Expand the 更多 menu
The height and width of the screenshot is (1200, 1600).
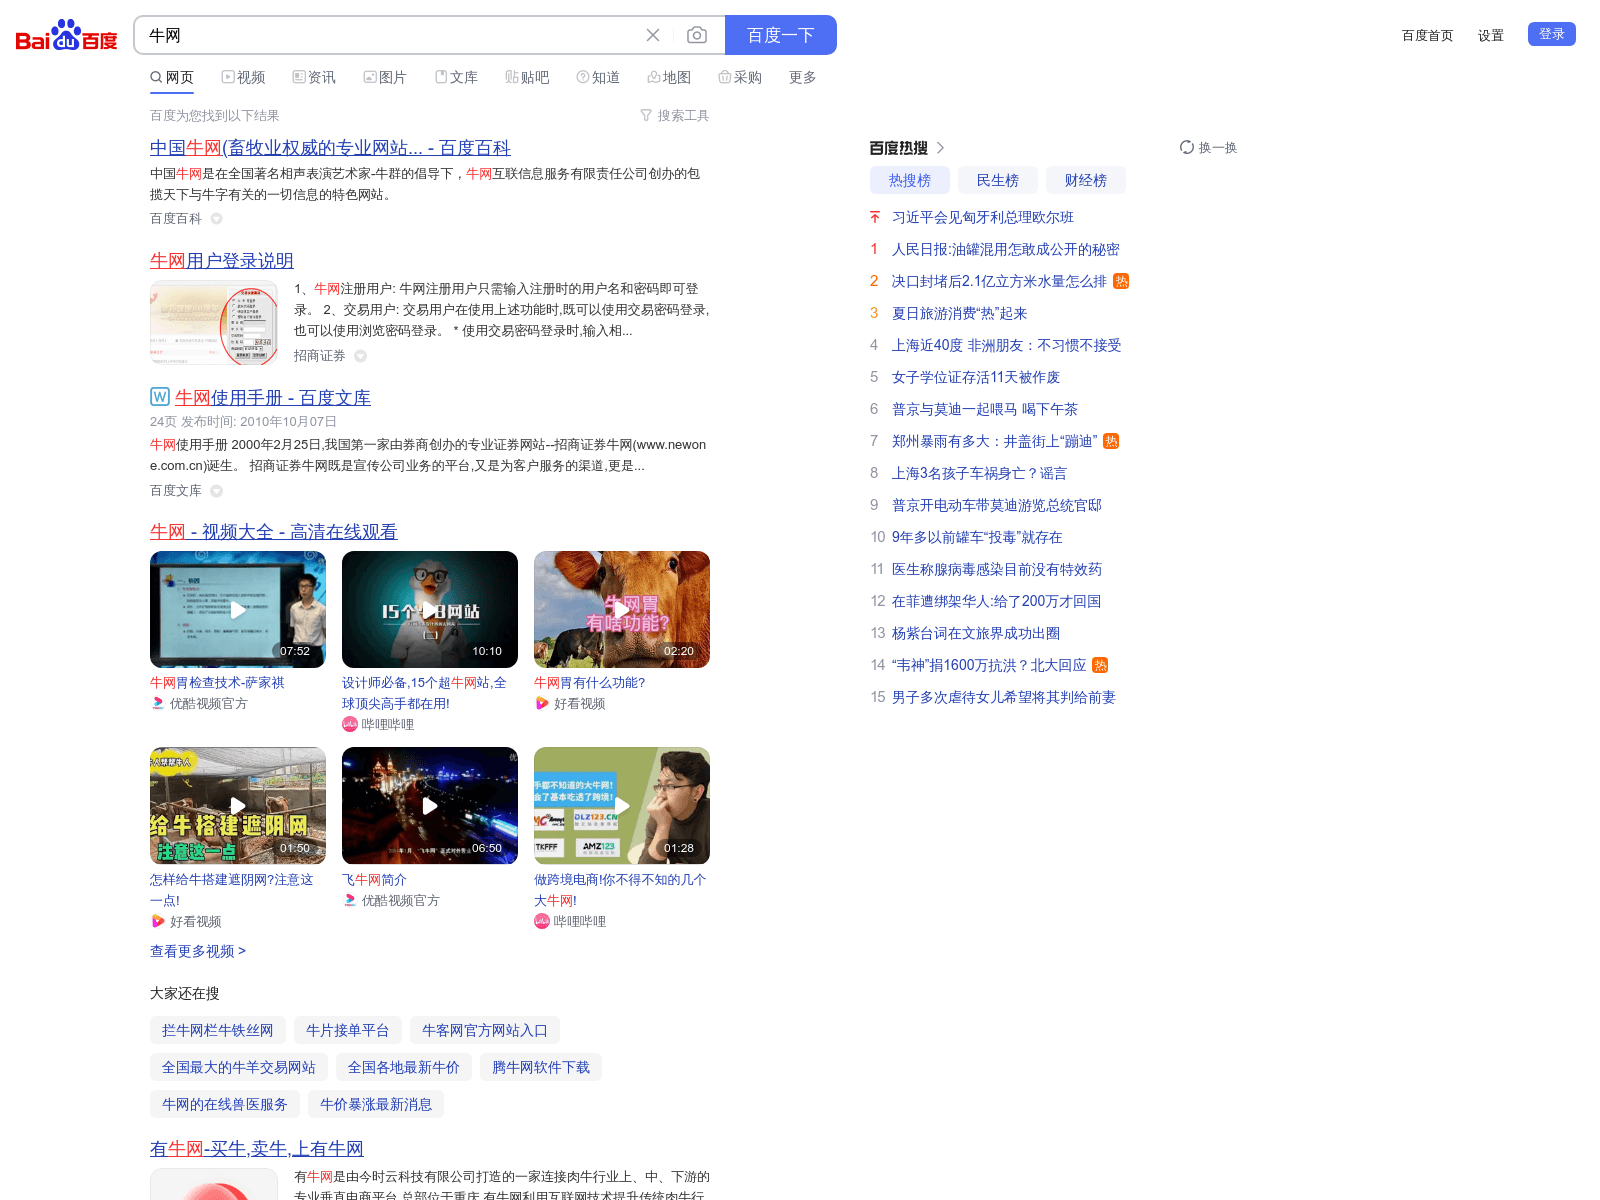[803, 77]
